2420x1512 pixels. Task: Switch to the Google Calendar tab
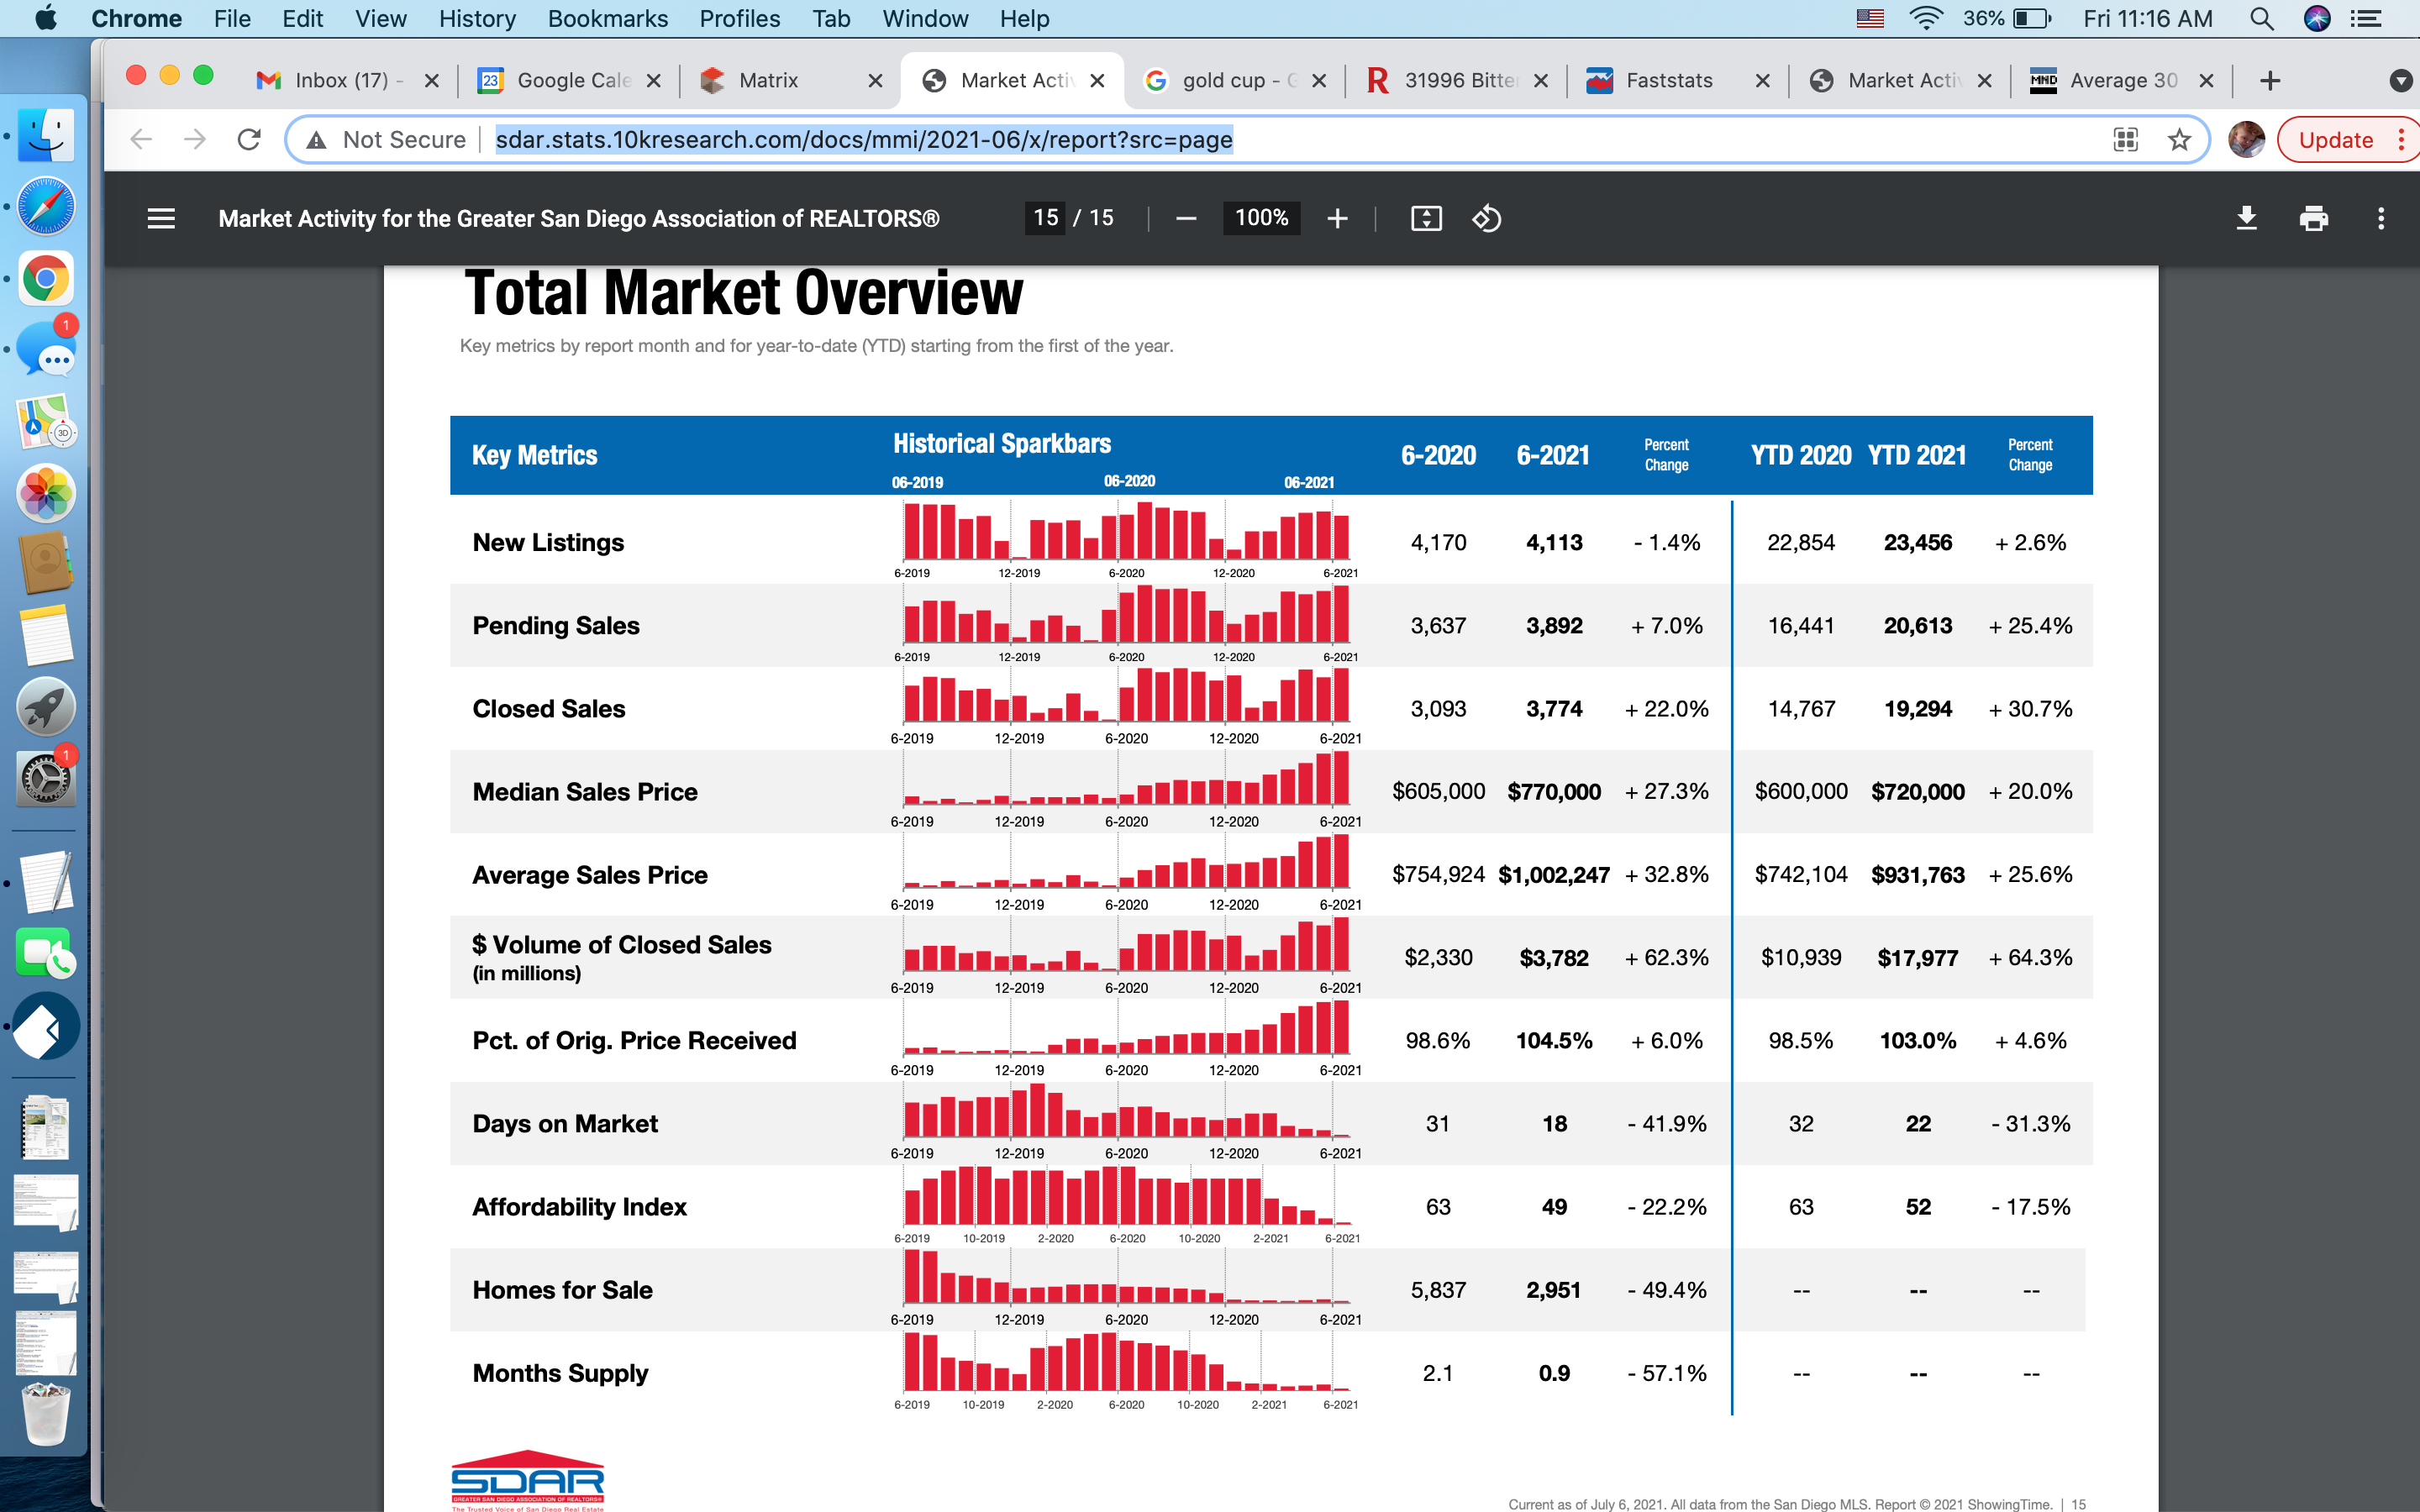coord(570,81)
